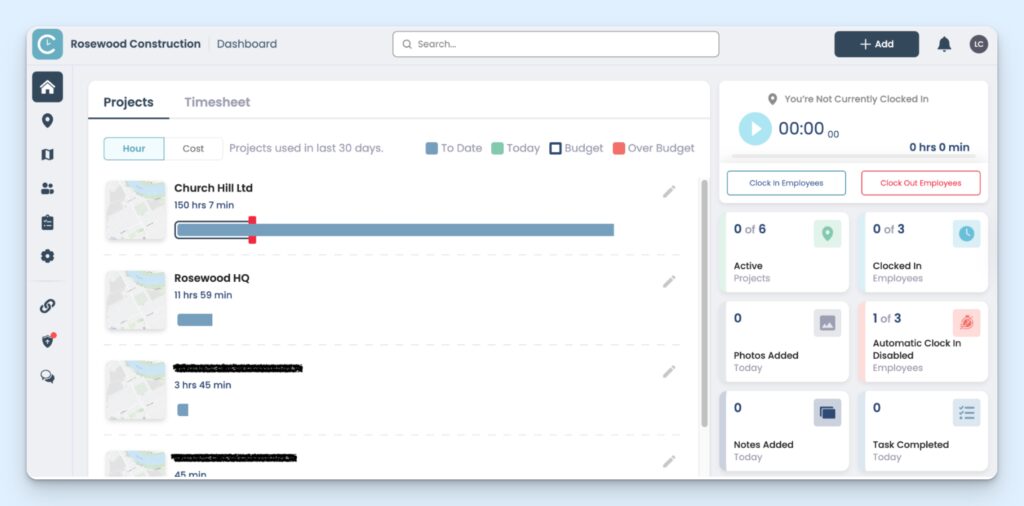Click the Dashboard breadcrumb label

tap(247, 44)
